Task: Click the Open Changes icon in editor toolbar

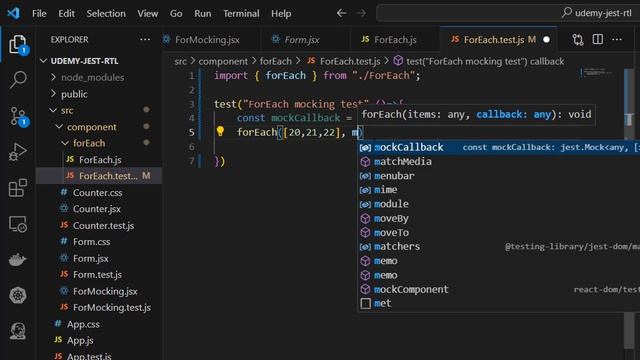Action: [x=578, y=40]
